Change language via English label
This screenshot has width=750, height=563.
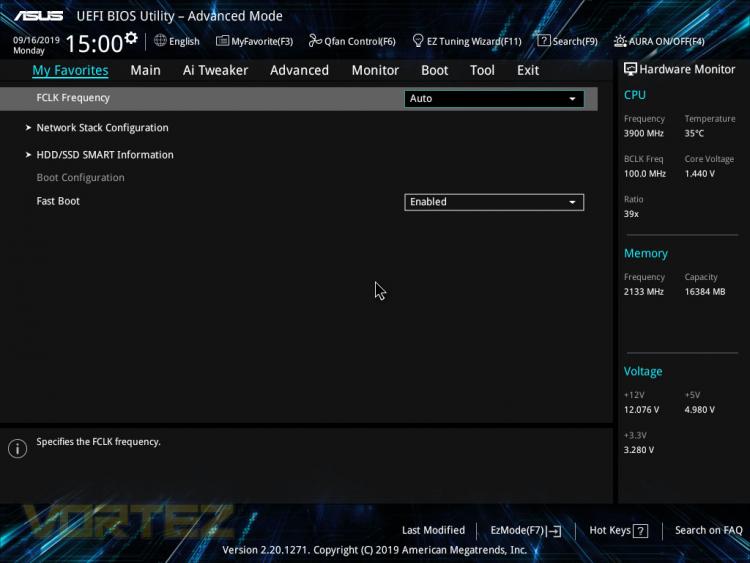[184, 42]
